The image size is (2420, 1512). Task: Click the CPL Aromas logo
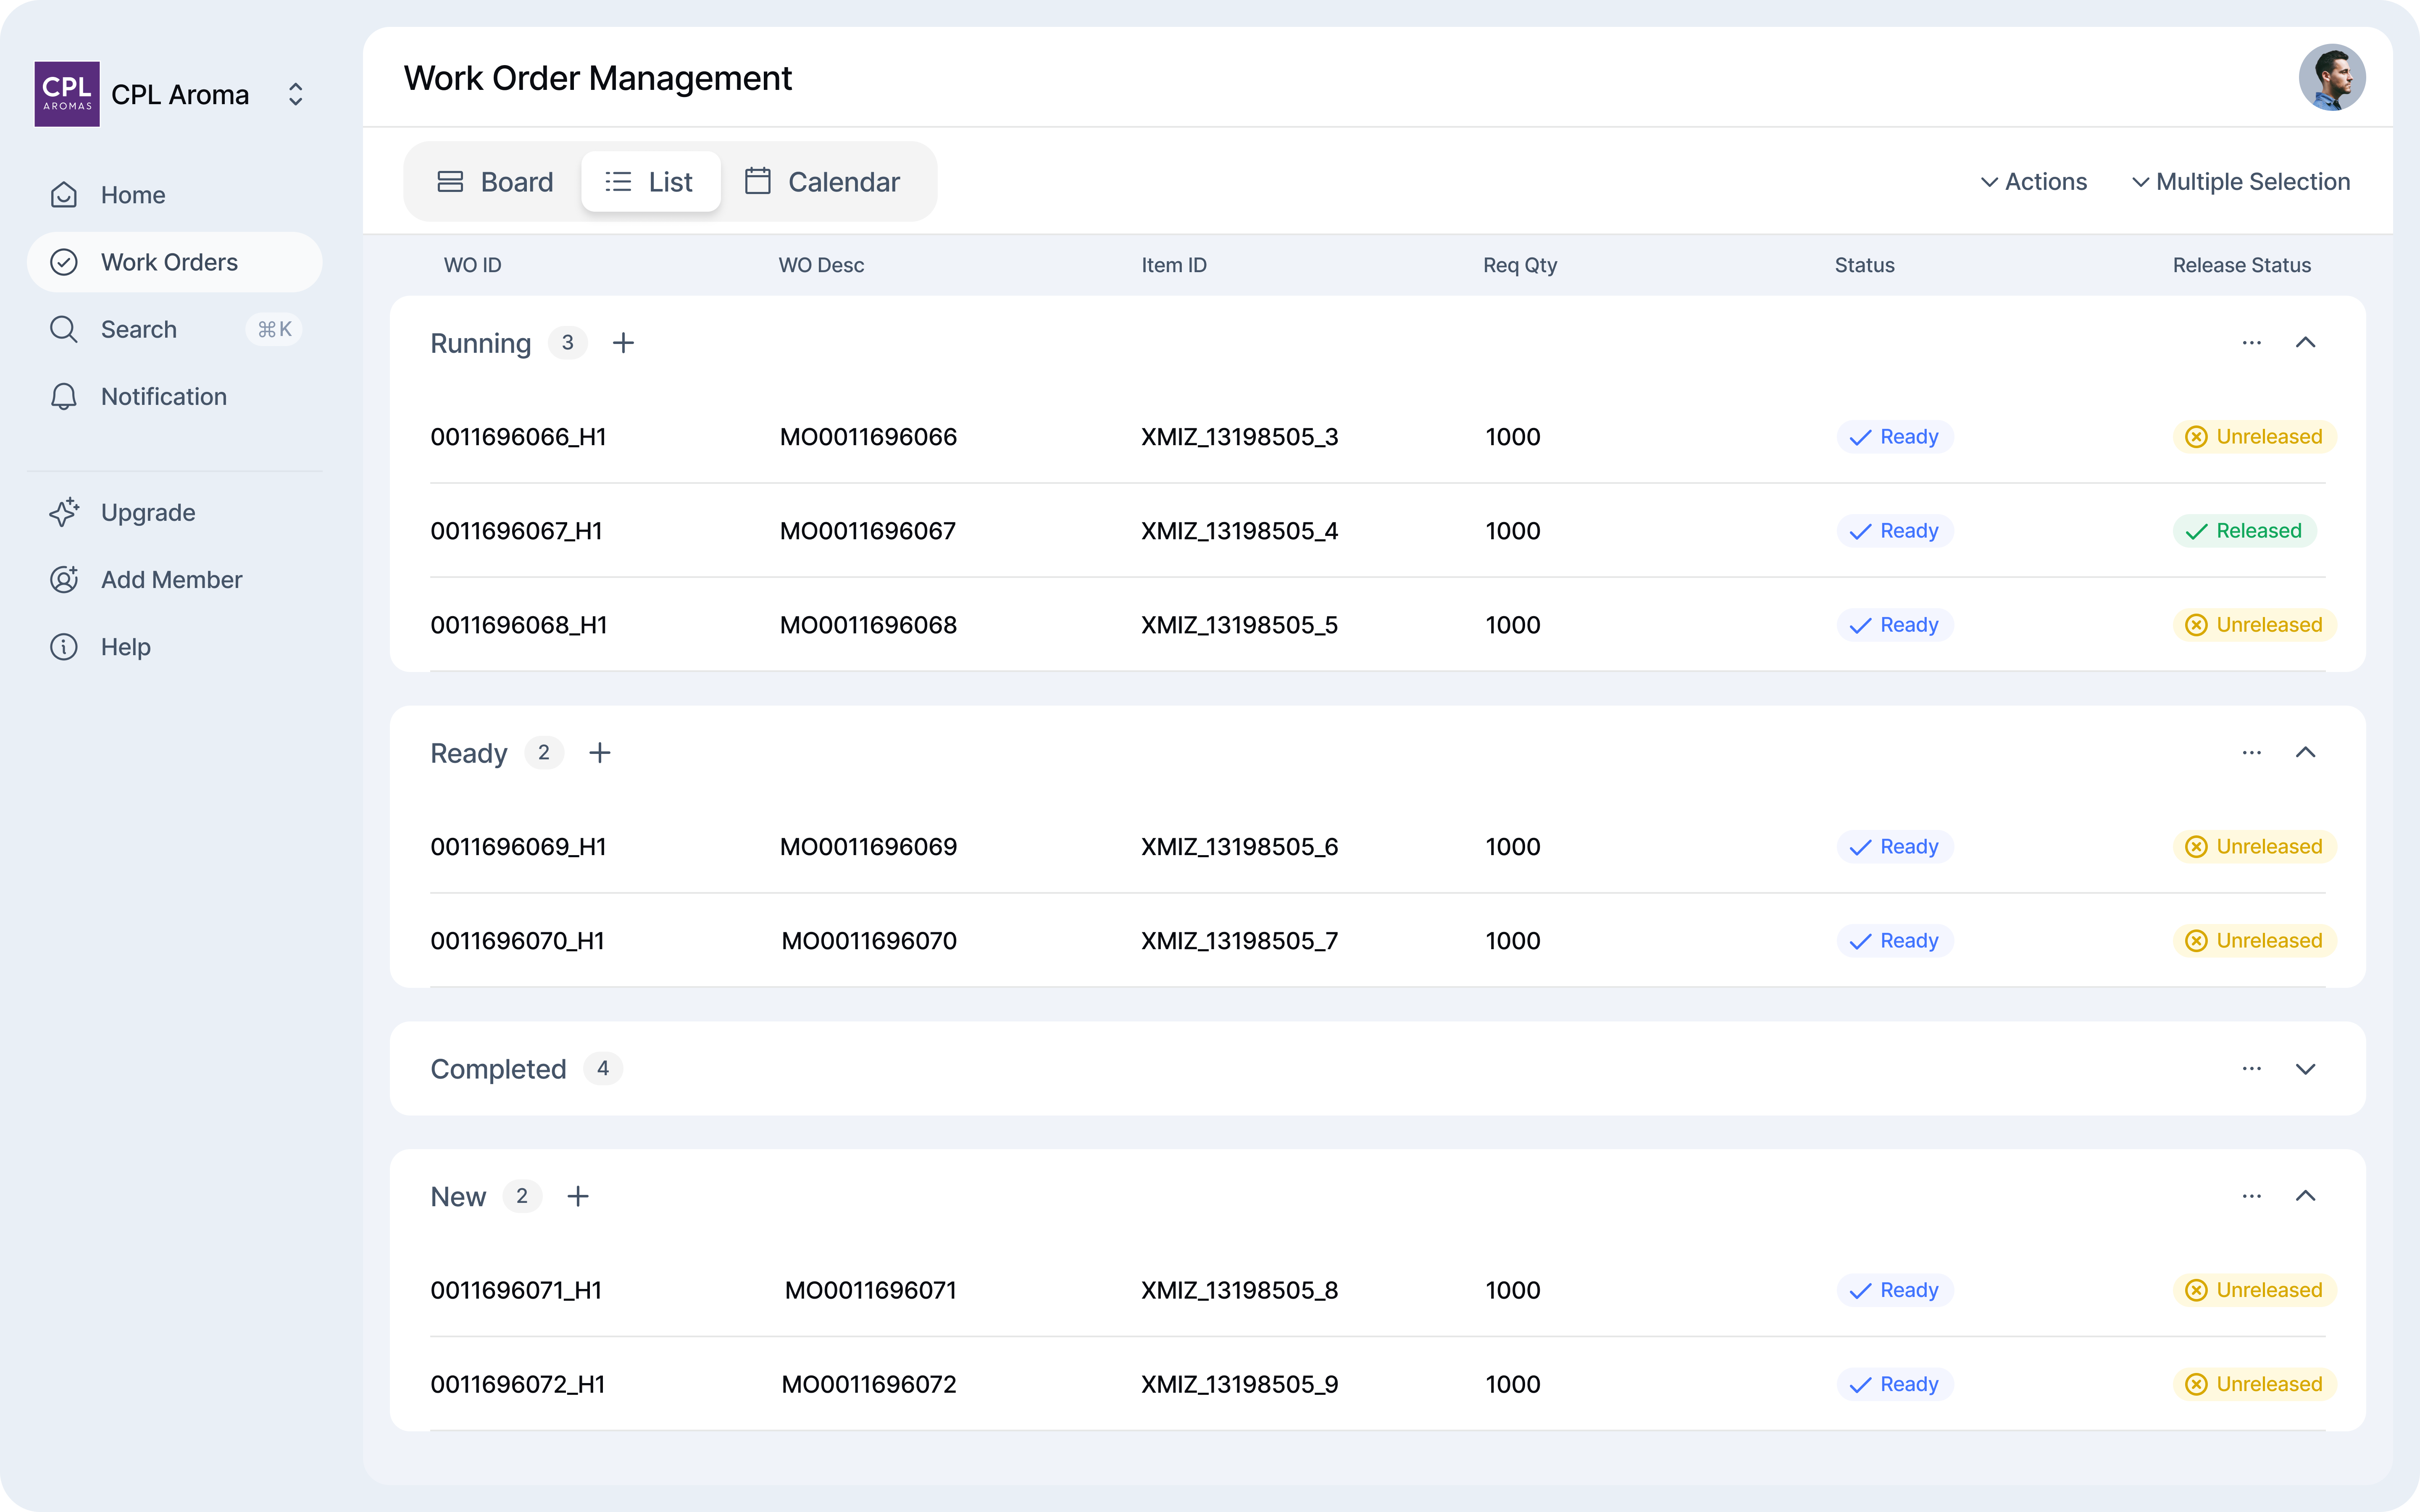click(x=67, y=94)
